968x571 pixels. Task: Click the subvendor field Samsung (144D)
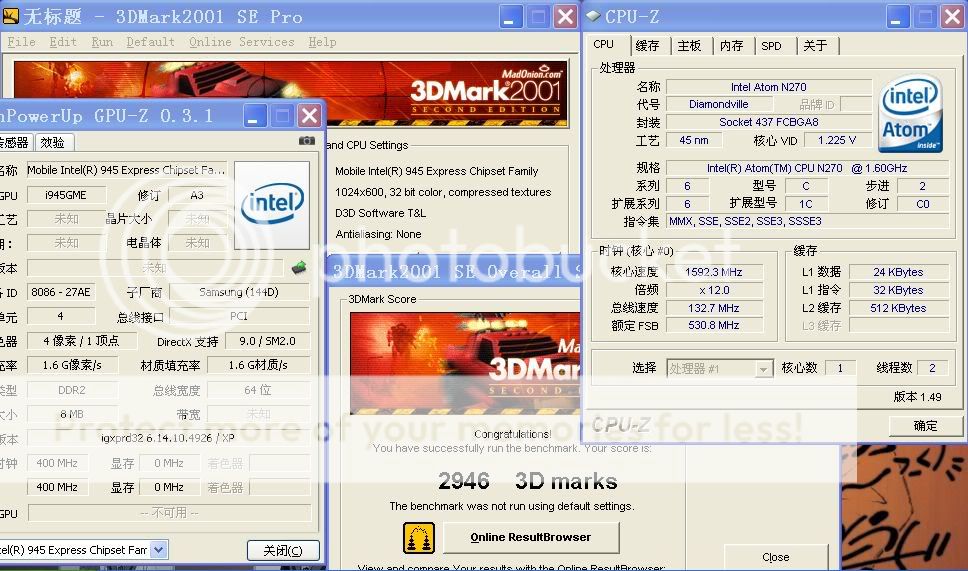coord(239,292)
